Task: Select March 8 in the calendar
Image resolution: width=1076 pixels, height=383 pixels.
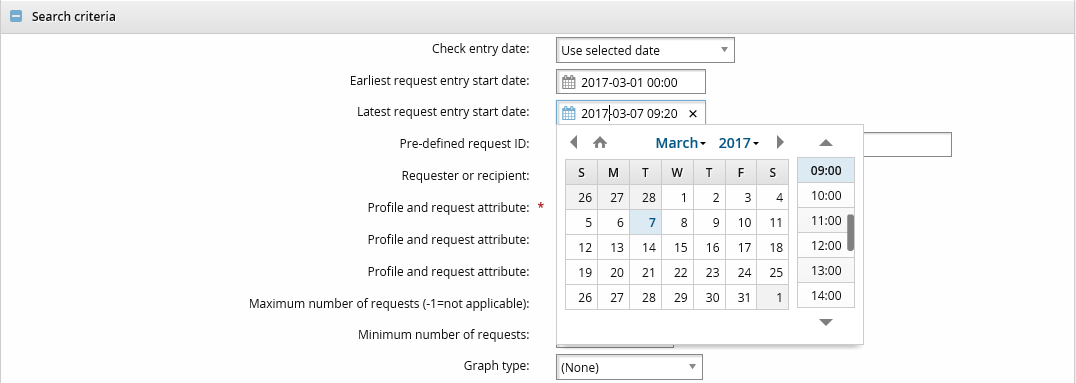Action: (677, 222)
